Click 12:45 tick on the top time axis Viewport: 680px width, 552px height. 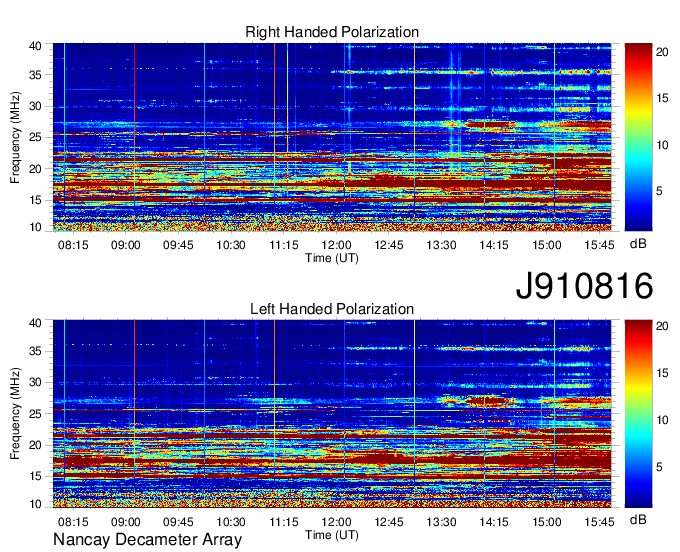point(389,245)
